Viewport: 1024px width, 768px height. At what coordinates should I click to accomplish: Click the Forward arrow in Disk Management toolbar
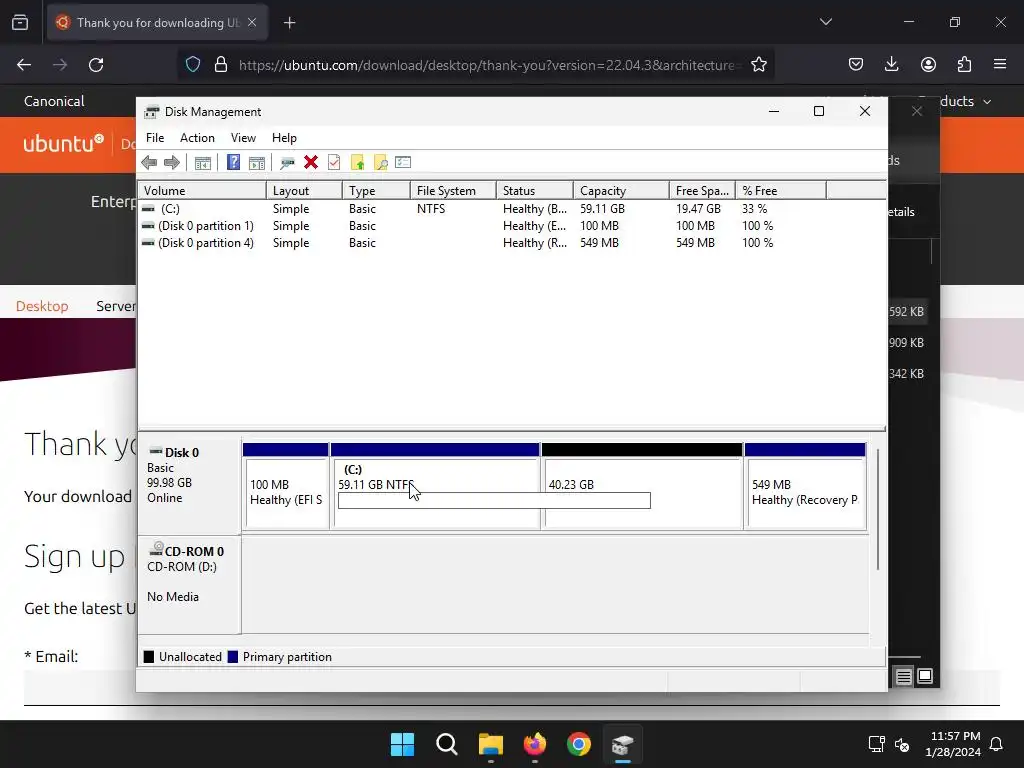coord(172,163)
